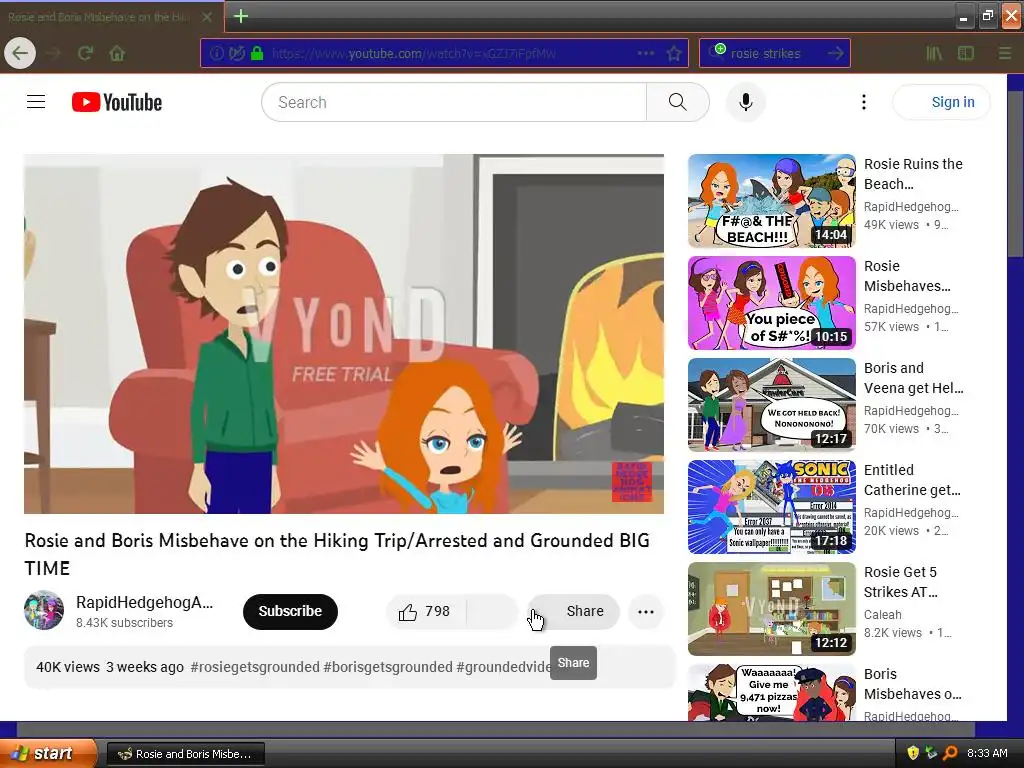
Task: Open YouTube settings three-dot menu
Action: pos(863,102)
